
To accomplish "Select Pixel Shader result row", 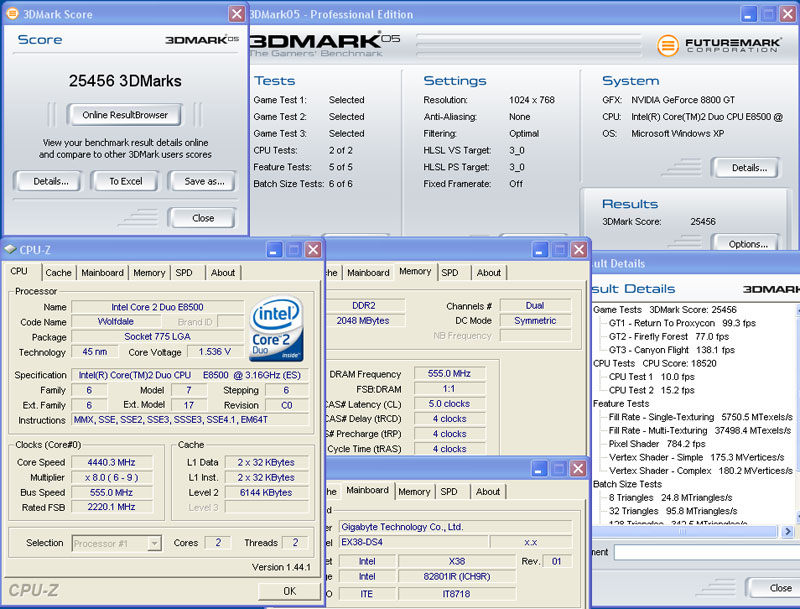I will [657, 444].
